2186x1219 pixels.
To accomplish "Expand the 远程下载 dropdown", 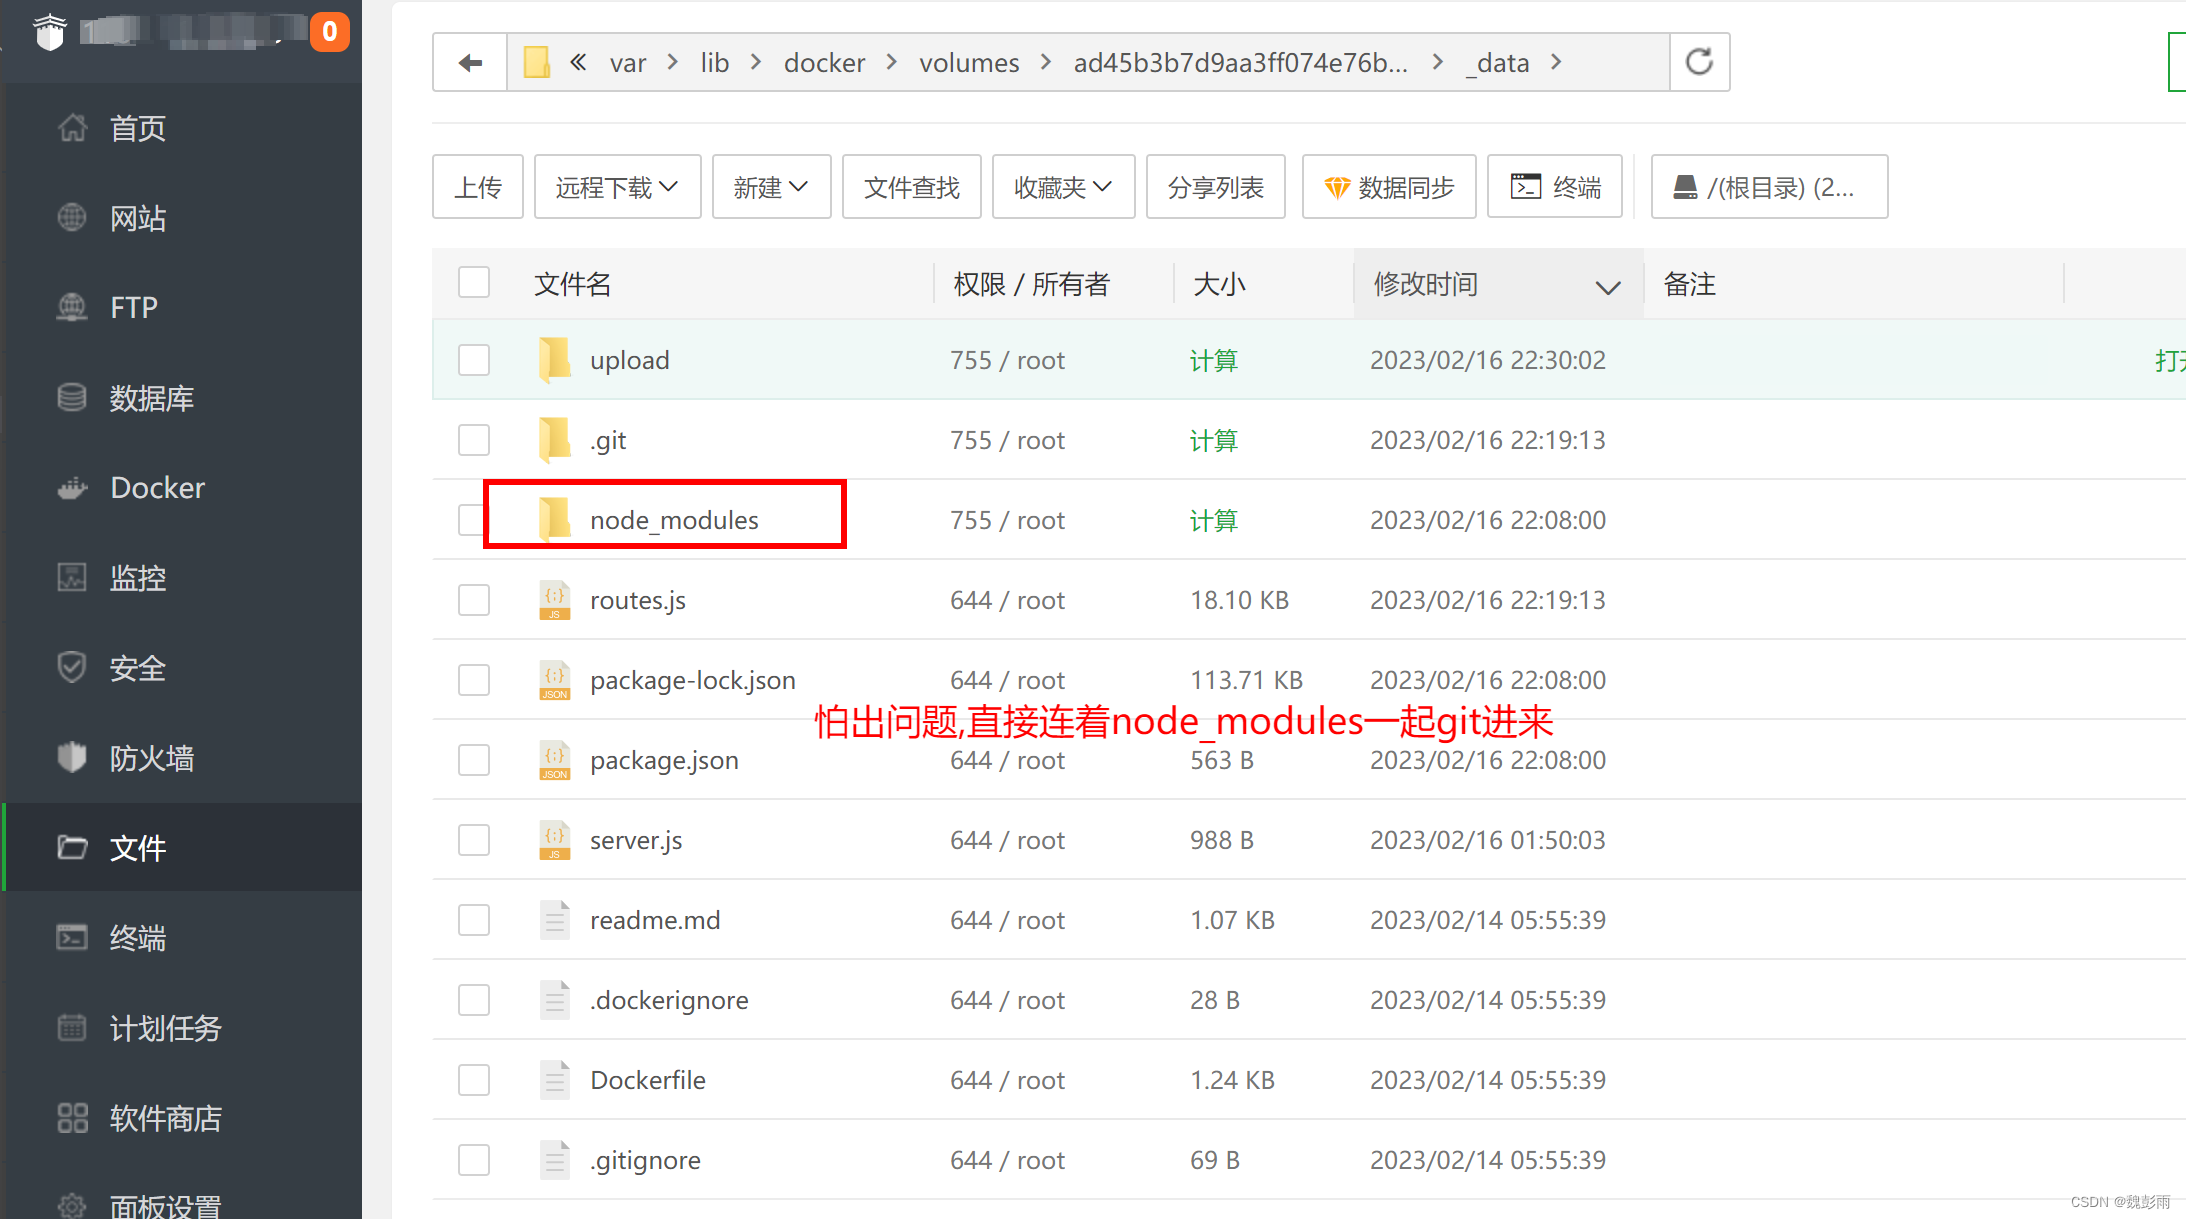I will (617, 187).
